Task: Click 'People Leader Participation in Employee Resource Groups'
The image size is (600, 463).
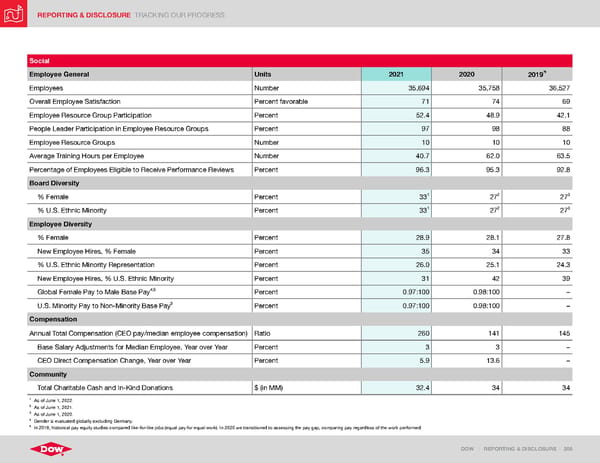Action: pos(119,129)
